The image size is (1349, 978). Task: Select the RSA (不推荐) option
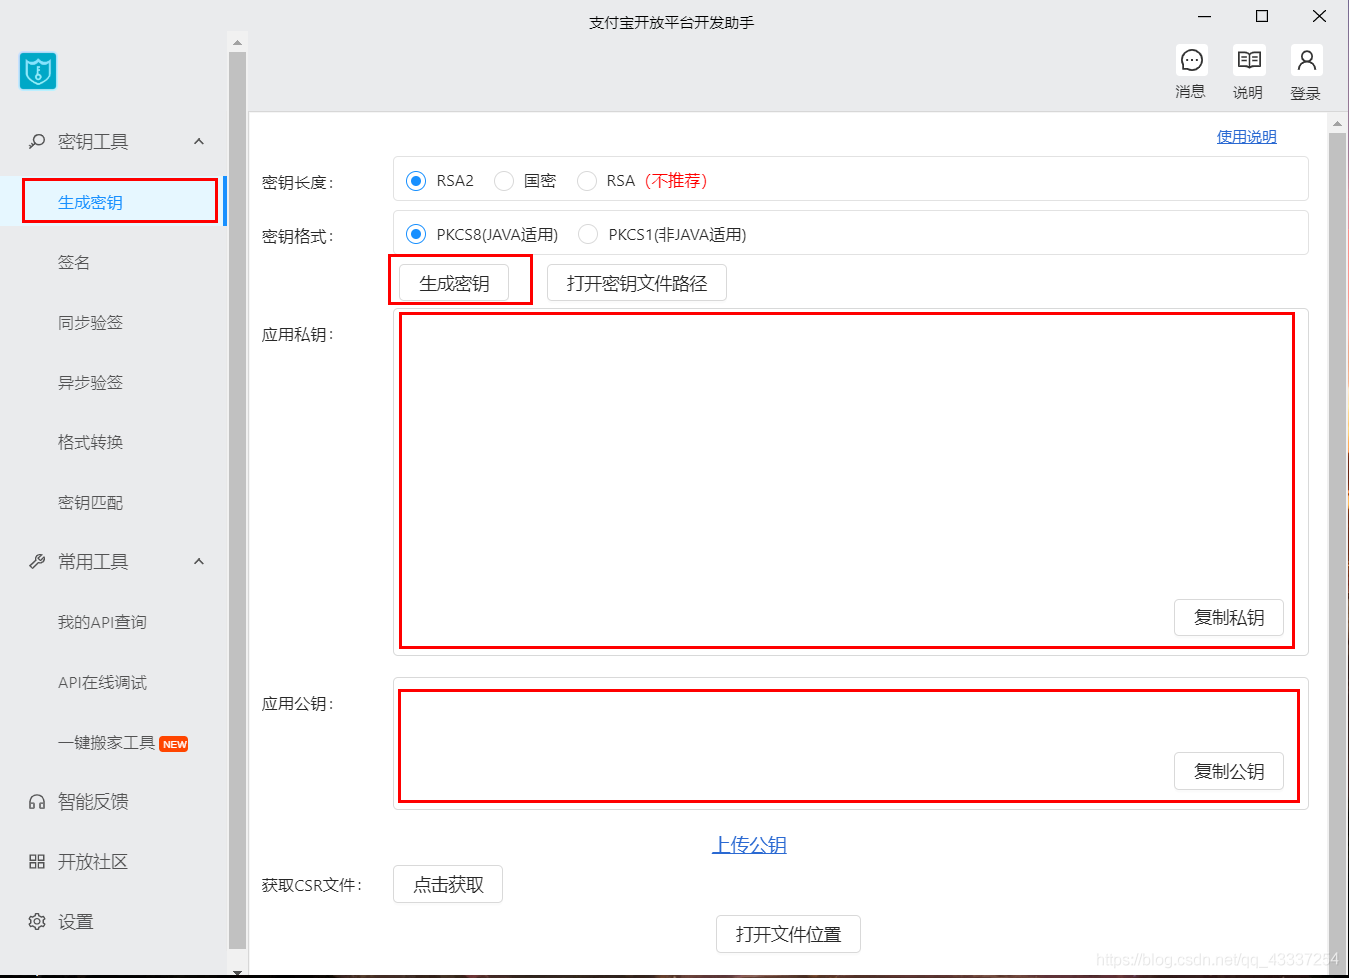pyautogui.click(x=587, y=181)
